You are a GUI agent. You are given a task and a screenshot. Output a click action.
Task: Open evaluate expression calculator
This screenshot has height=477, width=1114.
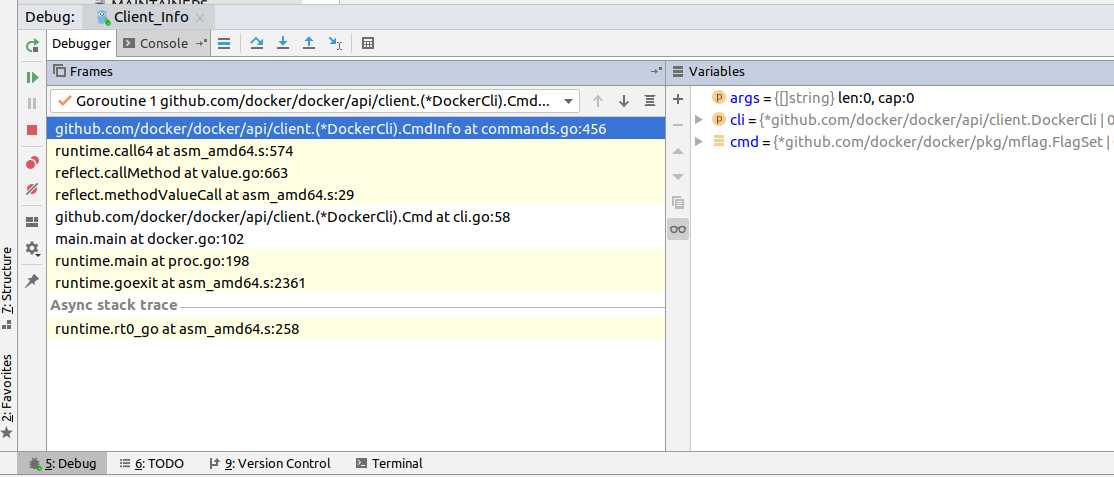pos(368,43)
